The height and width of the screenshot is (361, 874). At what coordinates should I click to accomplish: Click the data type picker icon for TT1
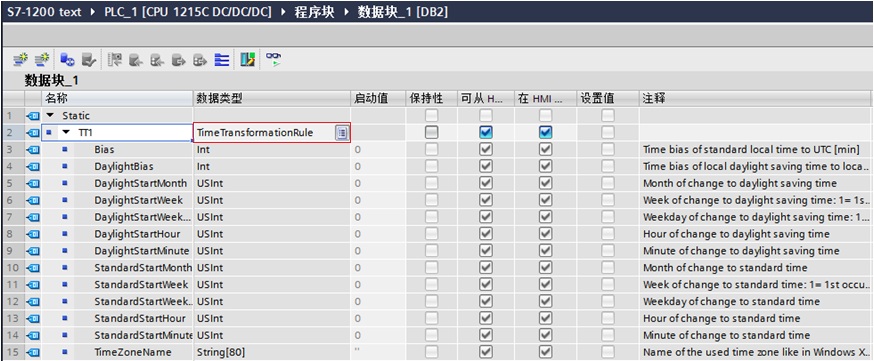click(x=341, y=133)
